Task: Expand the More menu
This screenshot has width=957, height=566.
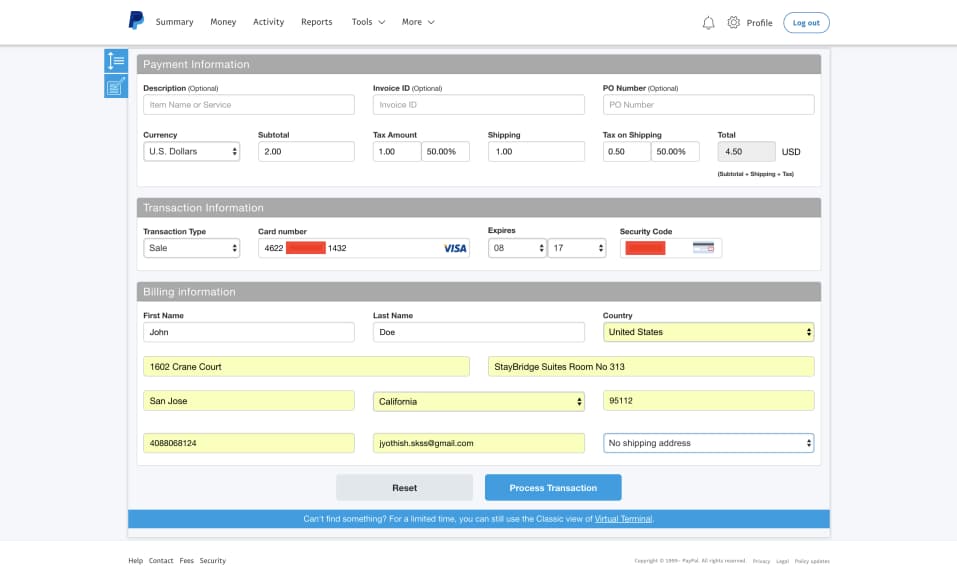Action: coord(418,22)
